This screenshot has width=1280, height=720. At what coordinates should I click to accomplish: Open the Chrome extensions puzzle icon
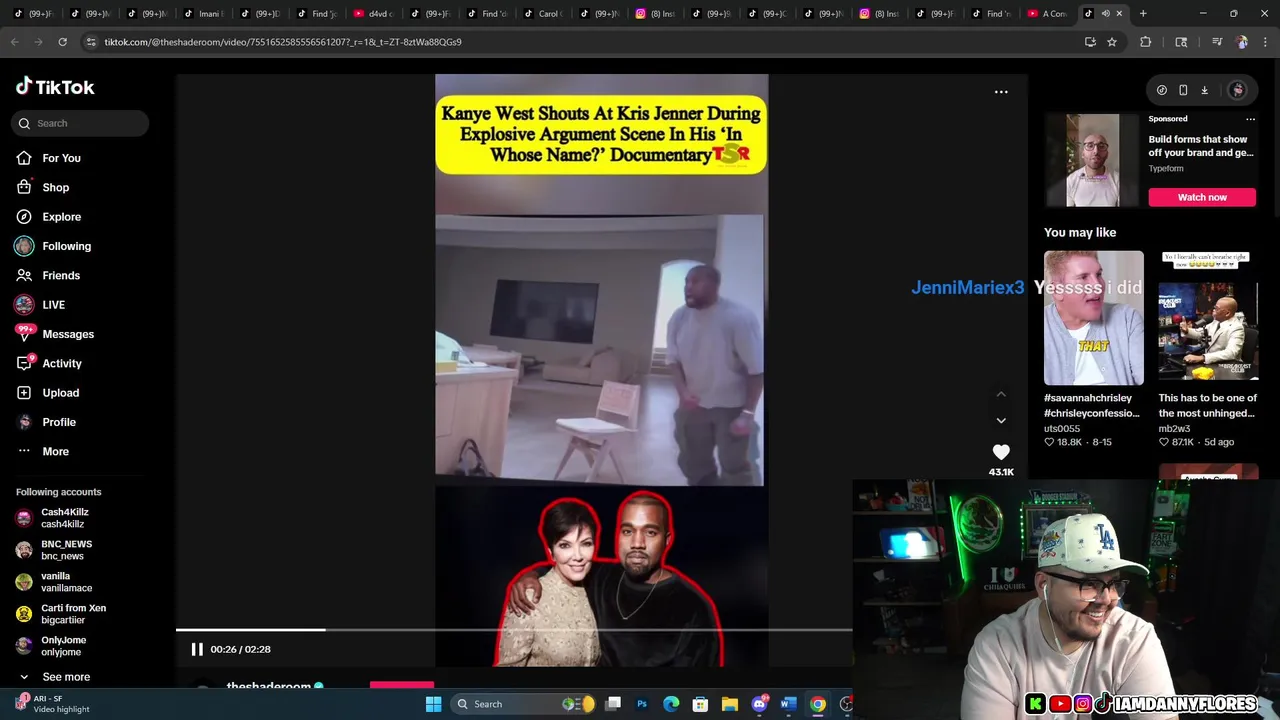[x=1146, y=42]
